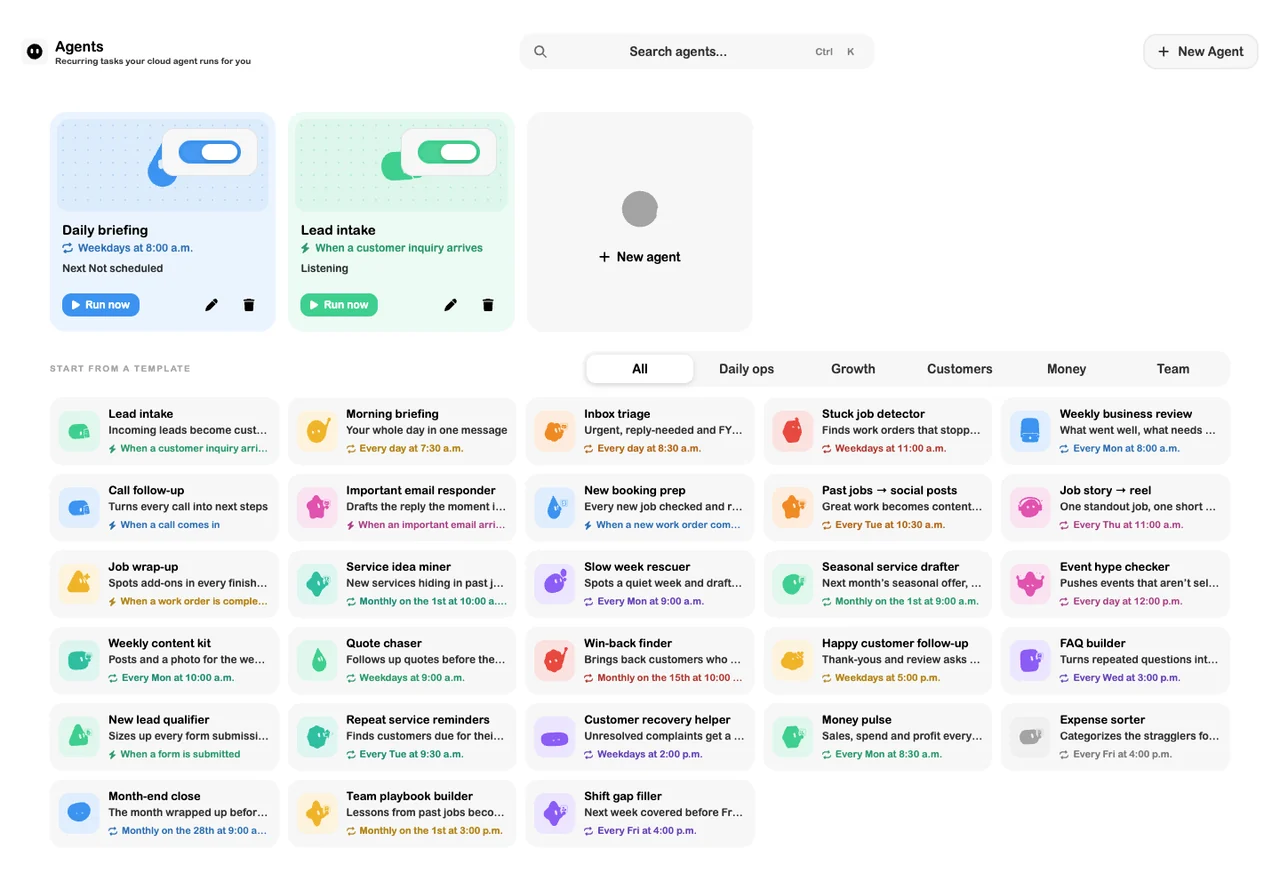
Task: Click the empty New agent card
Action: [640, 222]
